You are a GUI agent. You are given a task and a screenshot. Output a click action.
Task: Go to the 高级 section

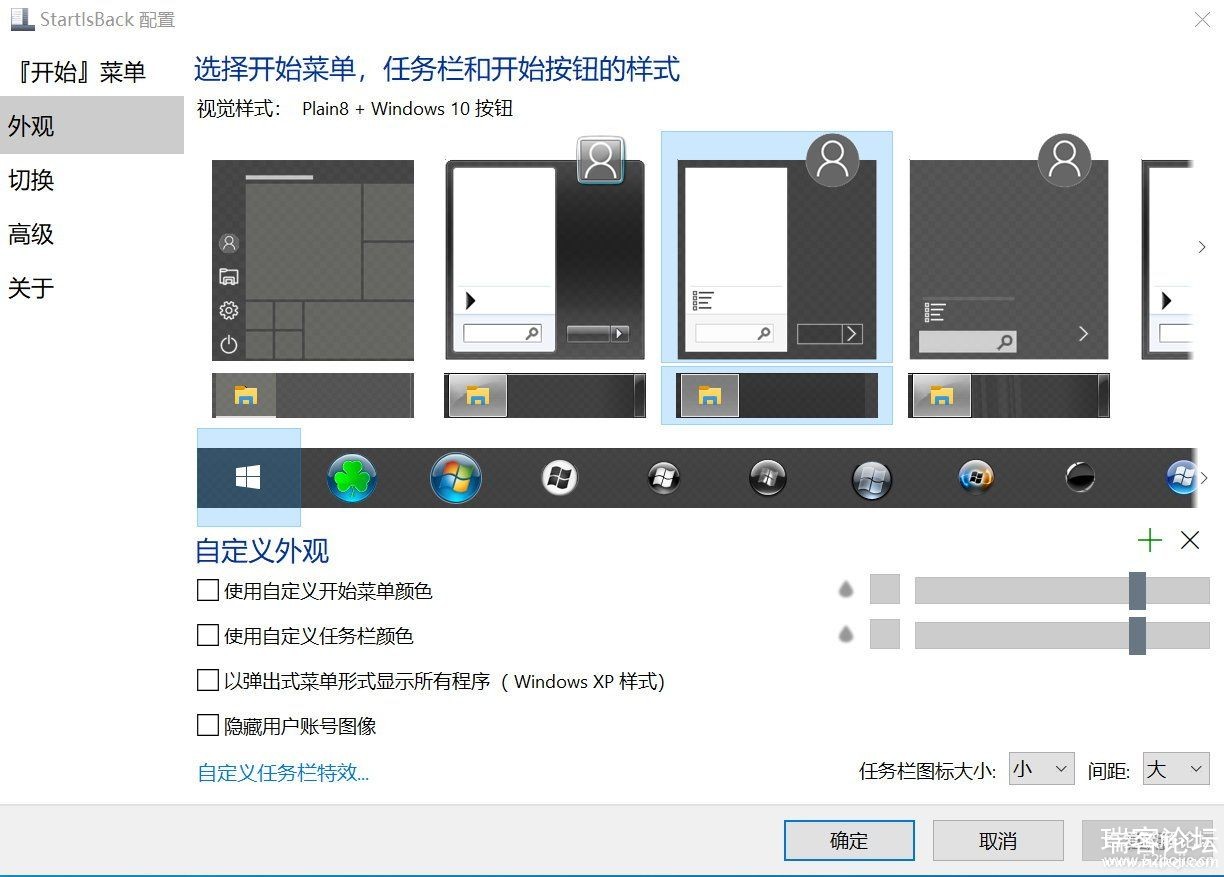[92, 234]
